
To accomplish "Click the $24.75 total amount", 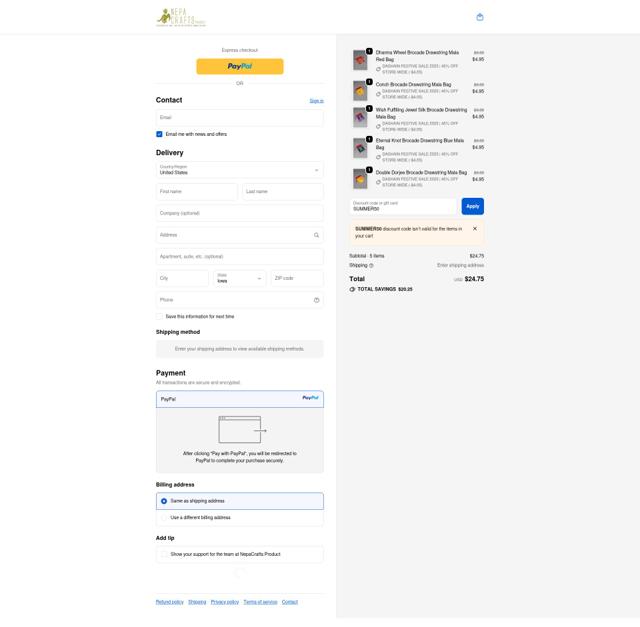I will click(474, 279).
